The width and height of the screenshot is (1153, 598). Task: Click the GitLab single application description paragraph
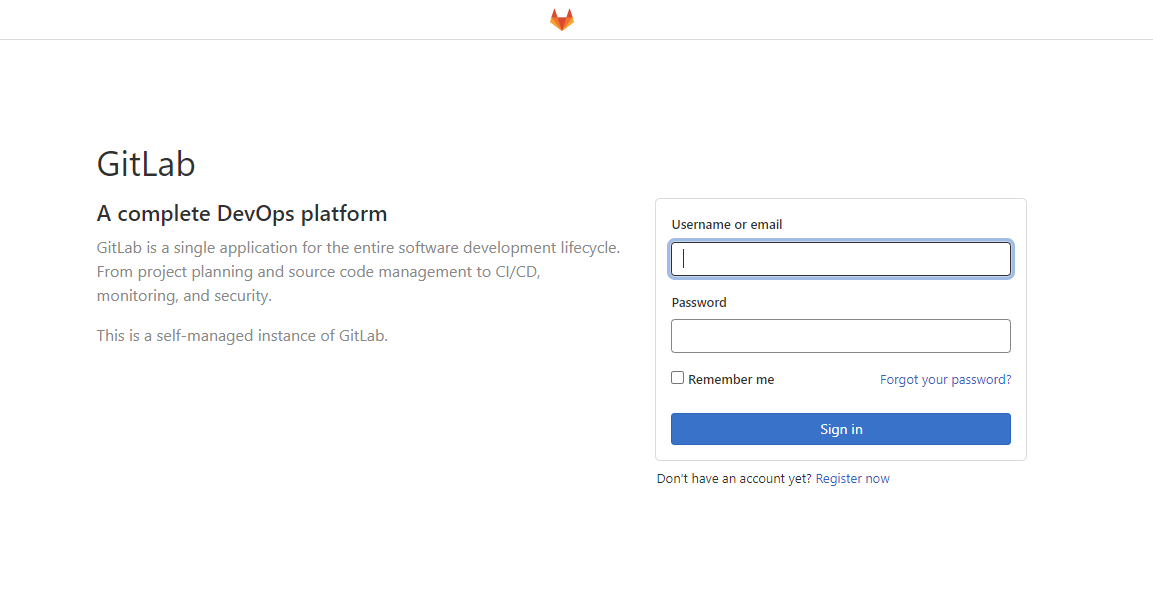(358, 271)
